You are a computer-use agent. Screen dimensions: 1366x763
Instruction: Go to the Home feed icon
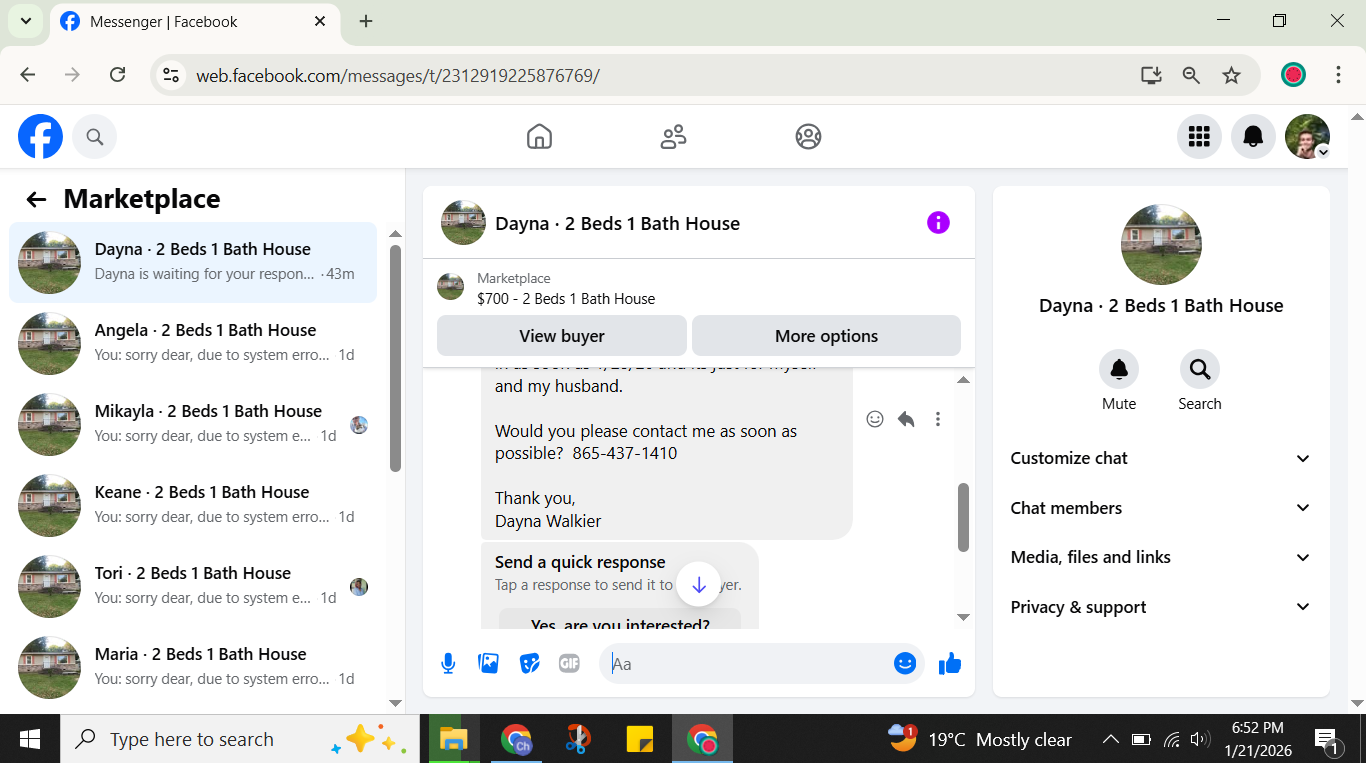(539, 137)
